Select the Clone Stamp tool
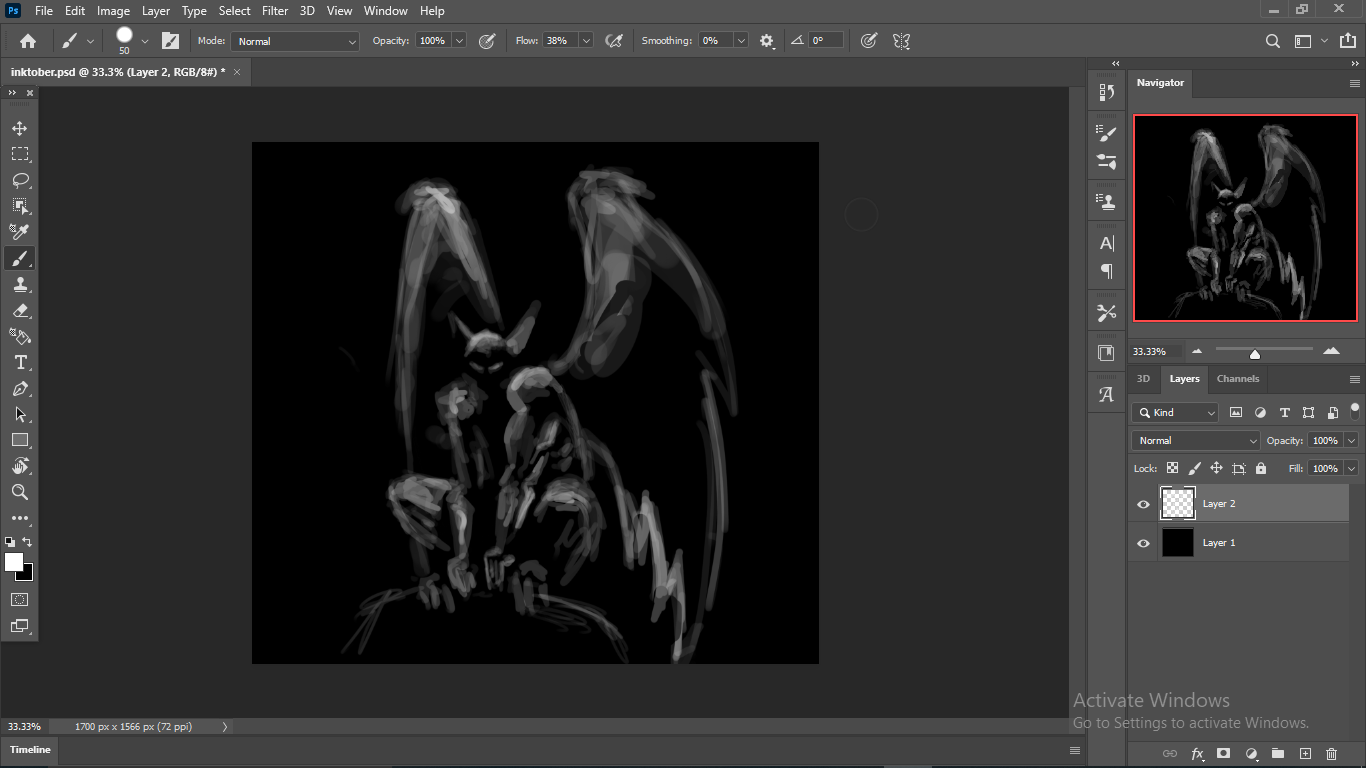 pyautogui.click(x=20, y=284)
